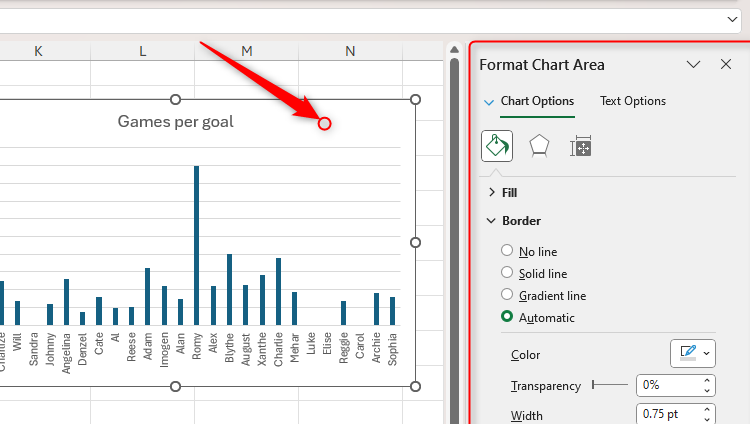Open the Effects pentagon icon

point(539,146)
